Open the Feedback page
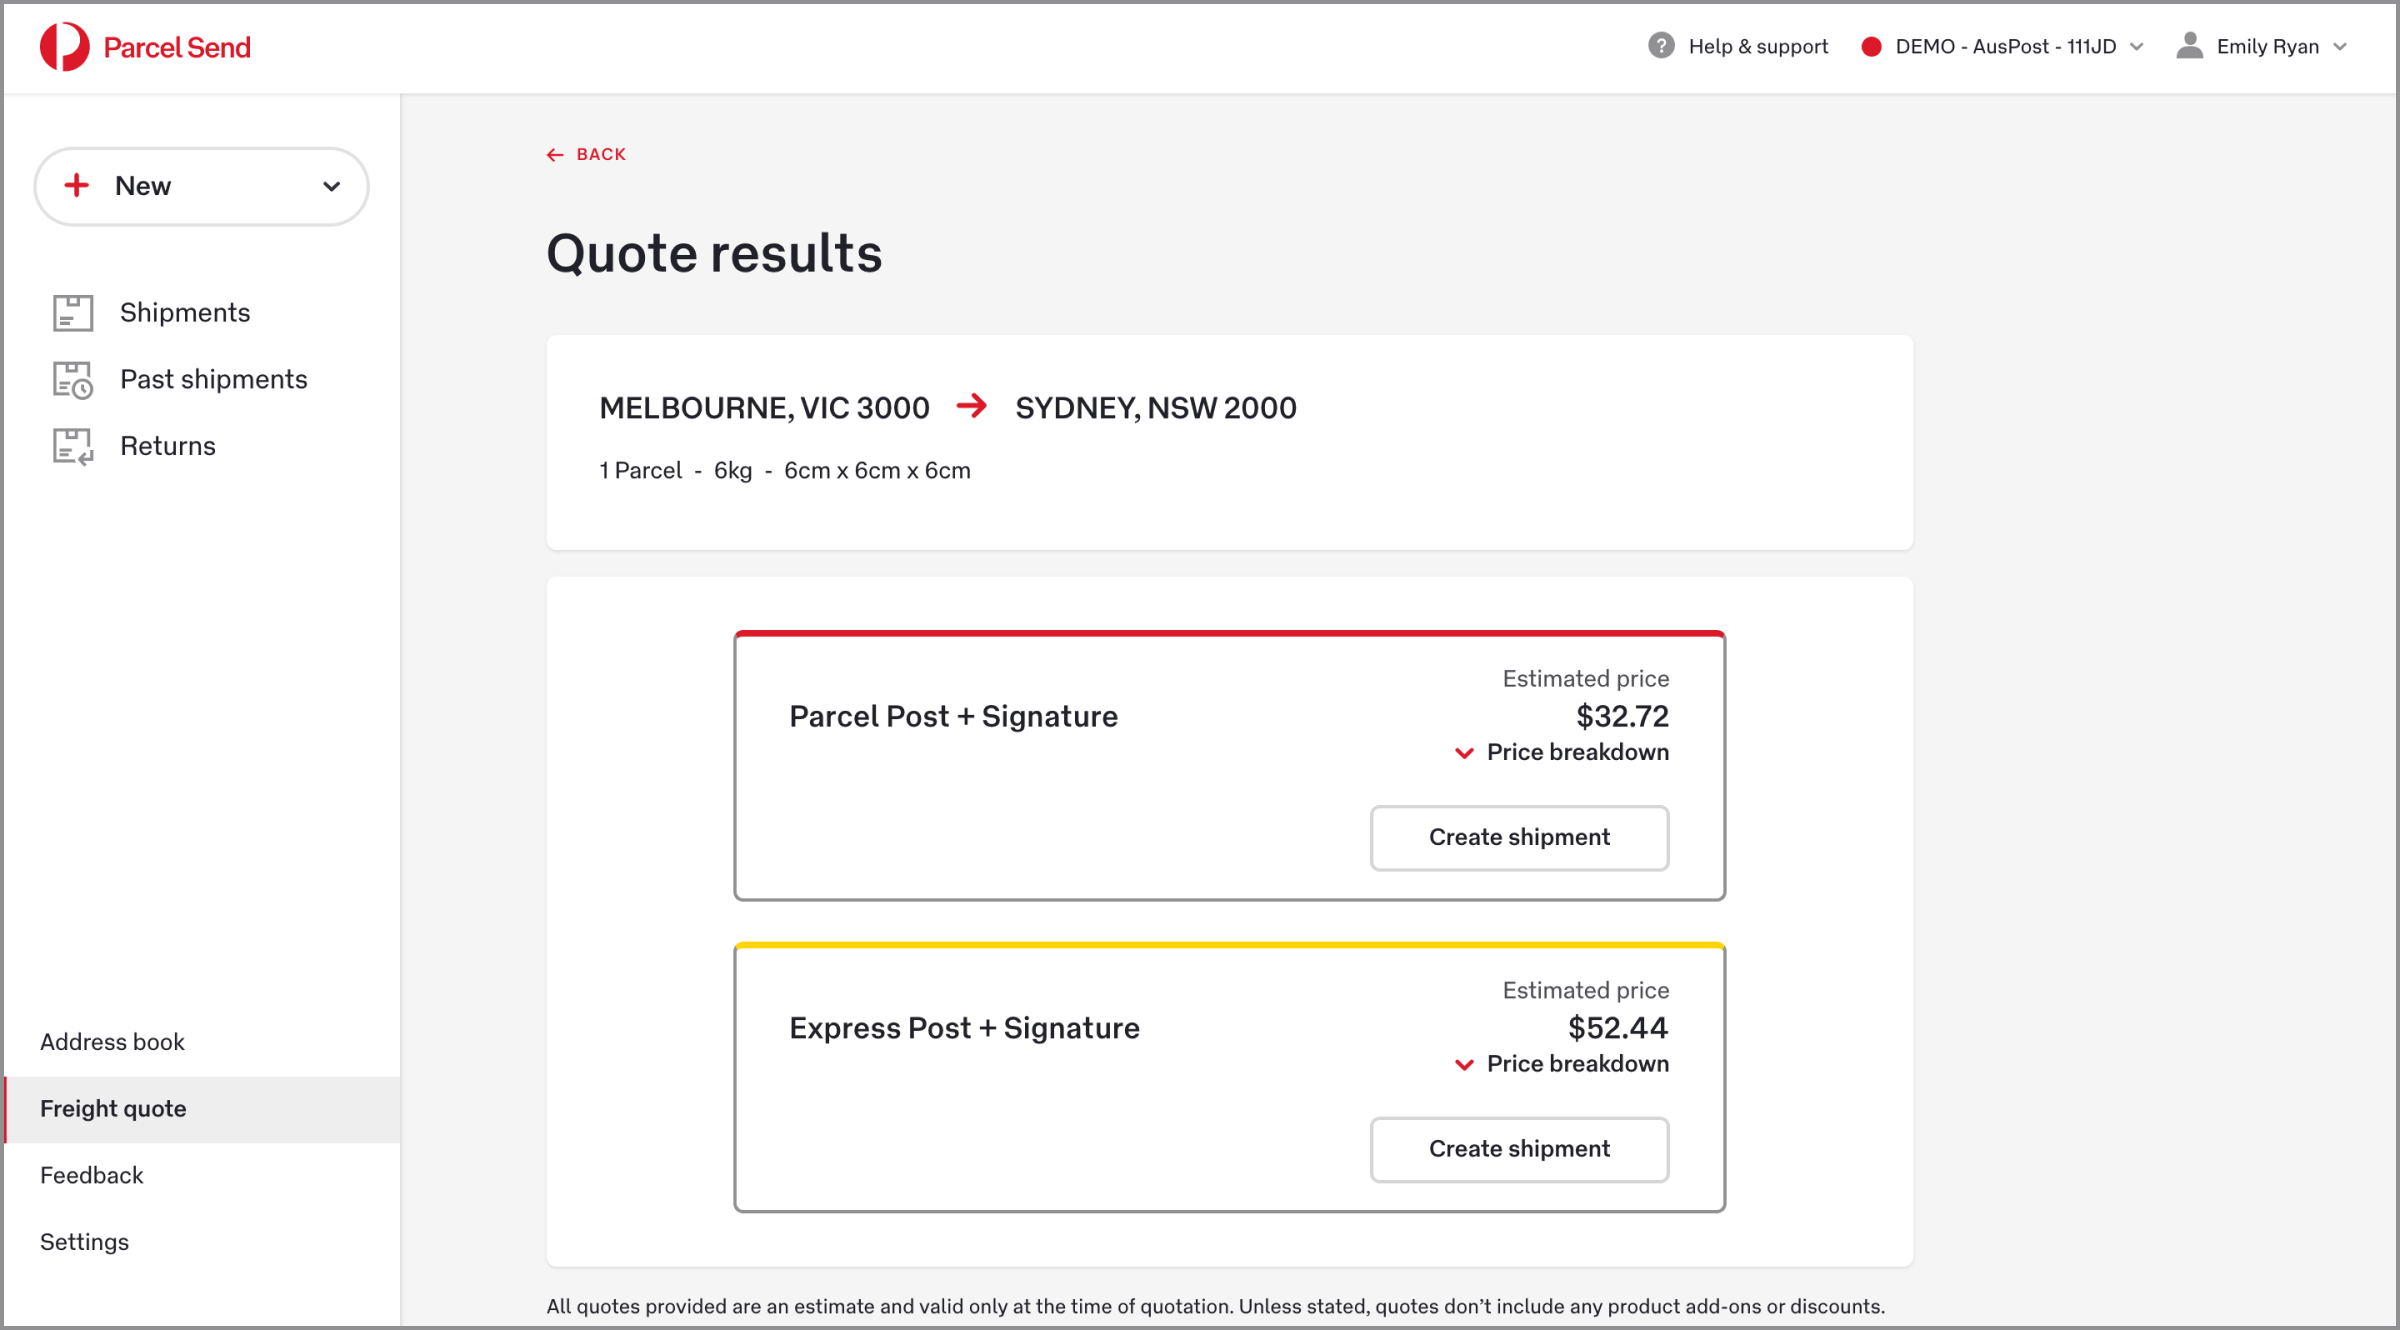 (91, 1175)
